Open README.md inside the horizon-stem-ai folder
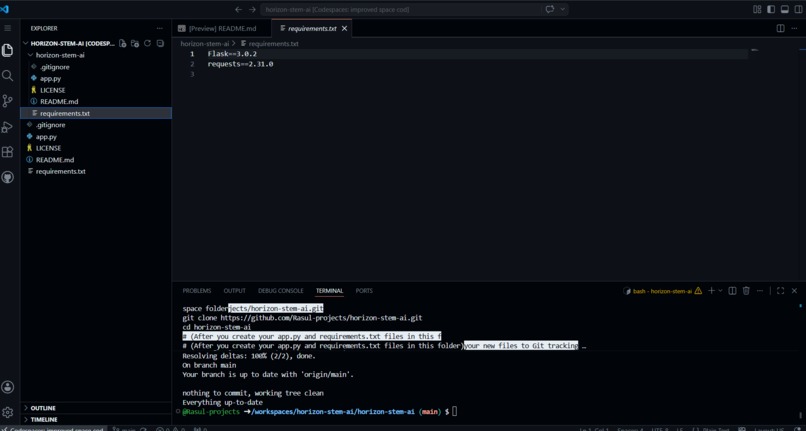The width and height of the screenshot is (806, 431). pos(59,101)
